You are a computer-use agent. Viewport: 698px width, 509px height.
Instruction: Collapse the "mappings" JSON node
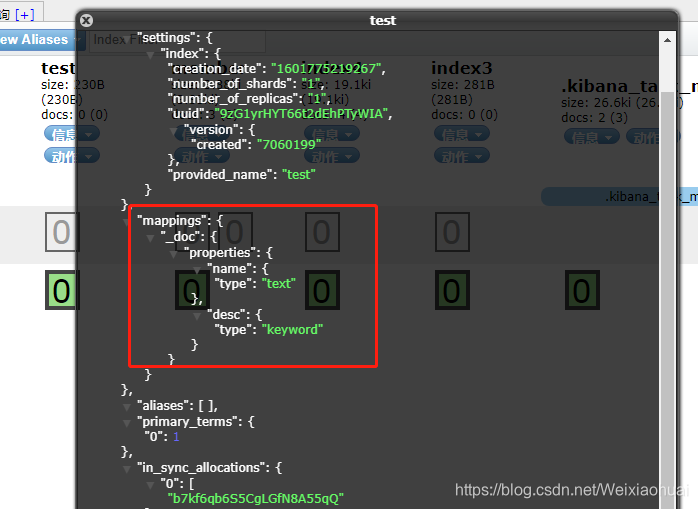[127, 222]
